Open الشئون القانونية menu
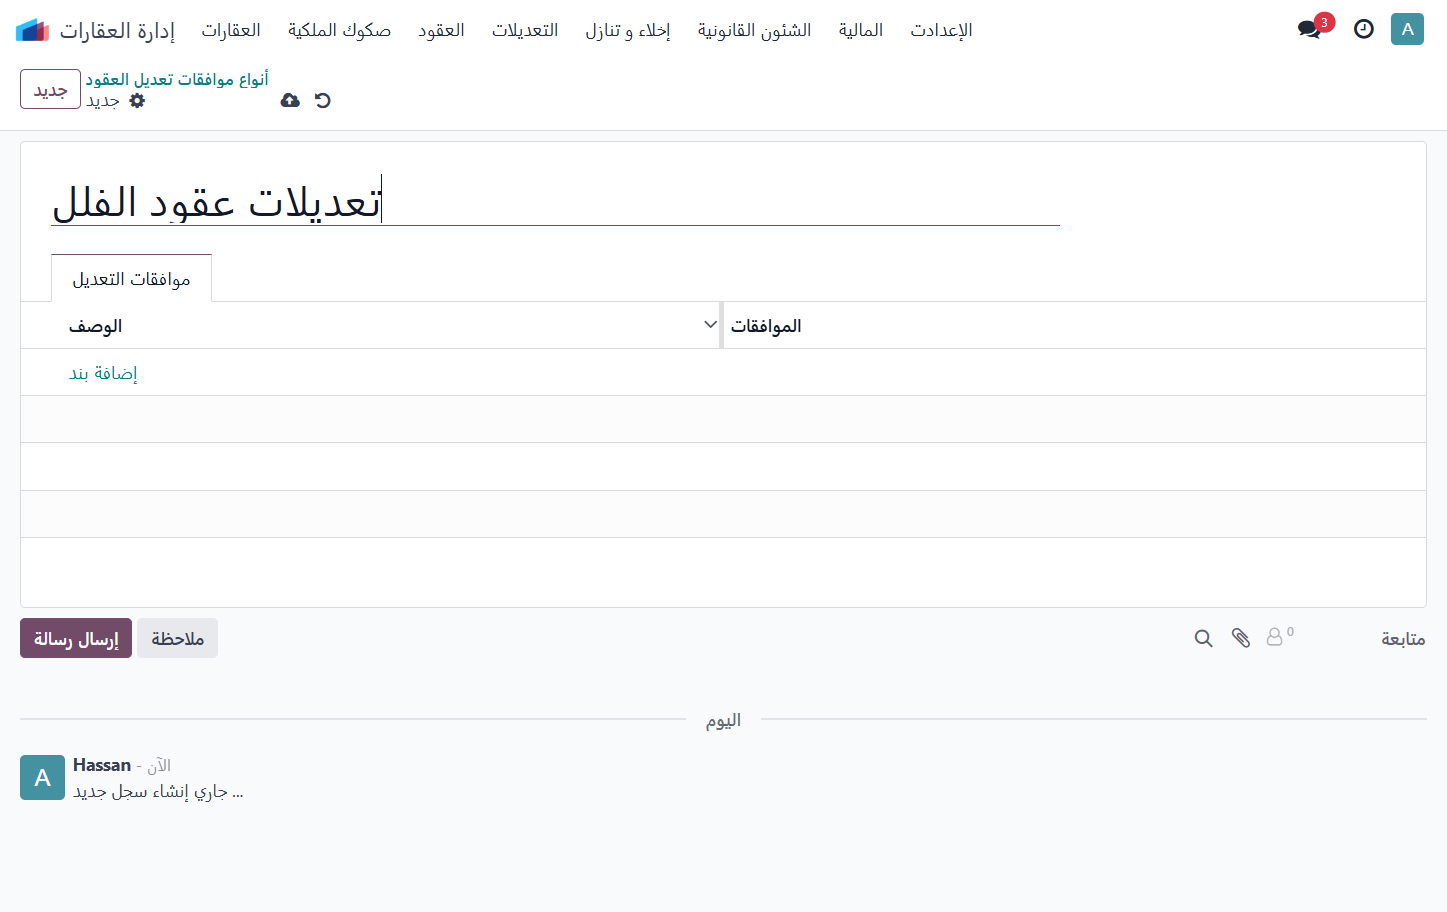 (x=754, y=30)
